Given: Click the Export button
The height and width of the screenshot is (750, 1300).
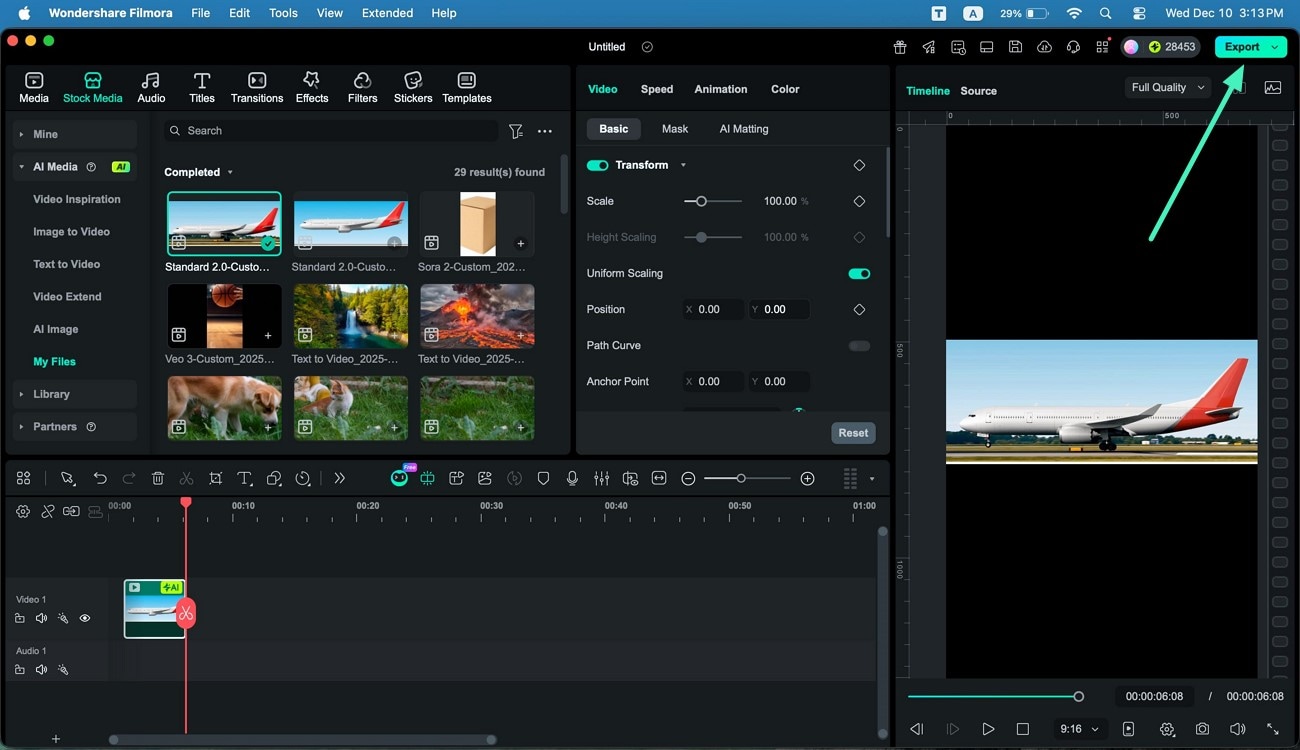Looking at the screenshot, I should (x=1243, y=46).
